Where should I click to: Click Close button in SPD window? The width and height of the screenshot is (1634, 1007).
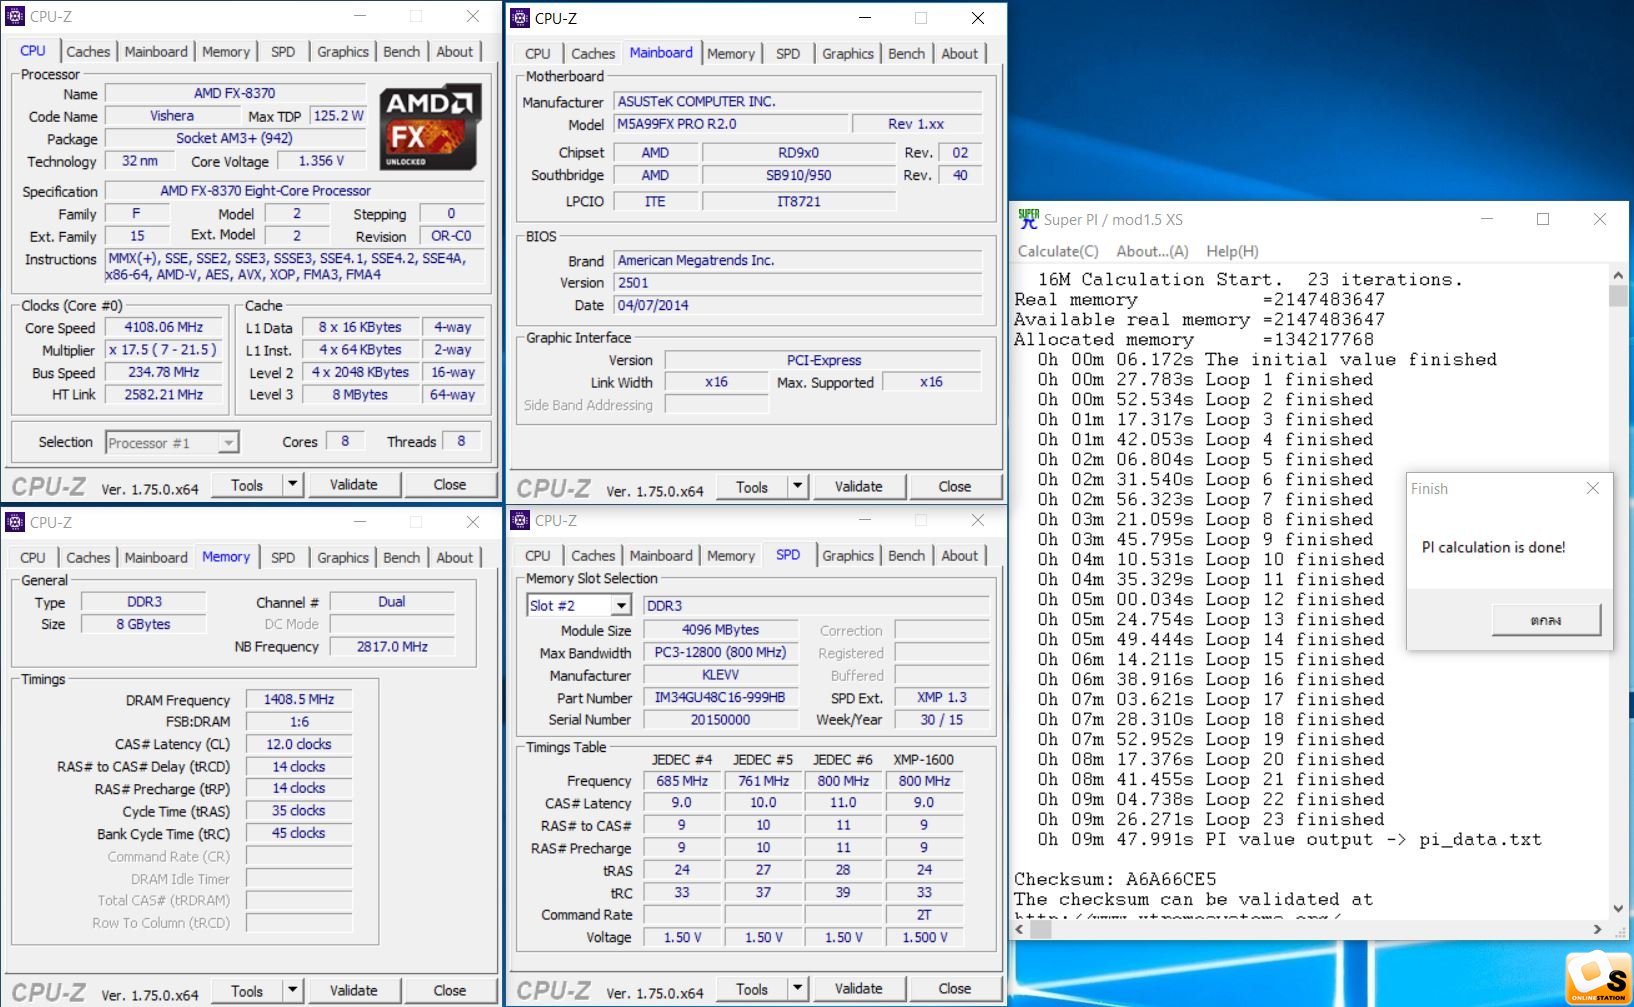click(x=955, y=989)
